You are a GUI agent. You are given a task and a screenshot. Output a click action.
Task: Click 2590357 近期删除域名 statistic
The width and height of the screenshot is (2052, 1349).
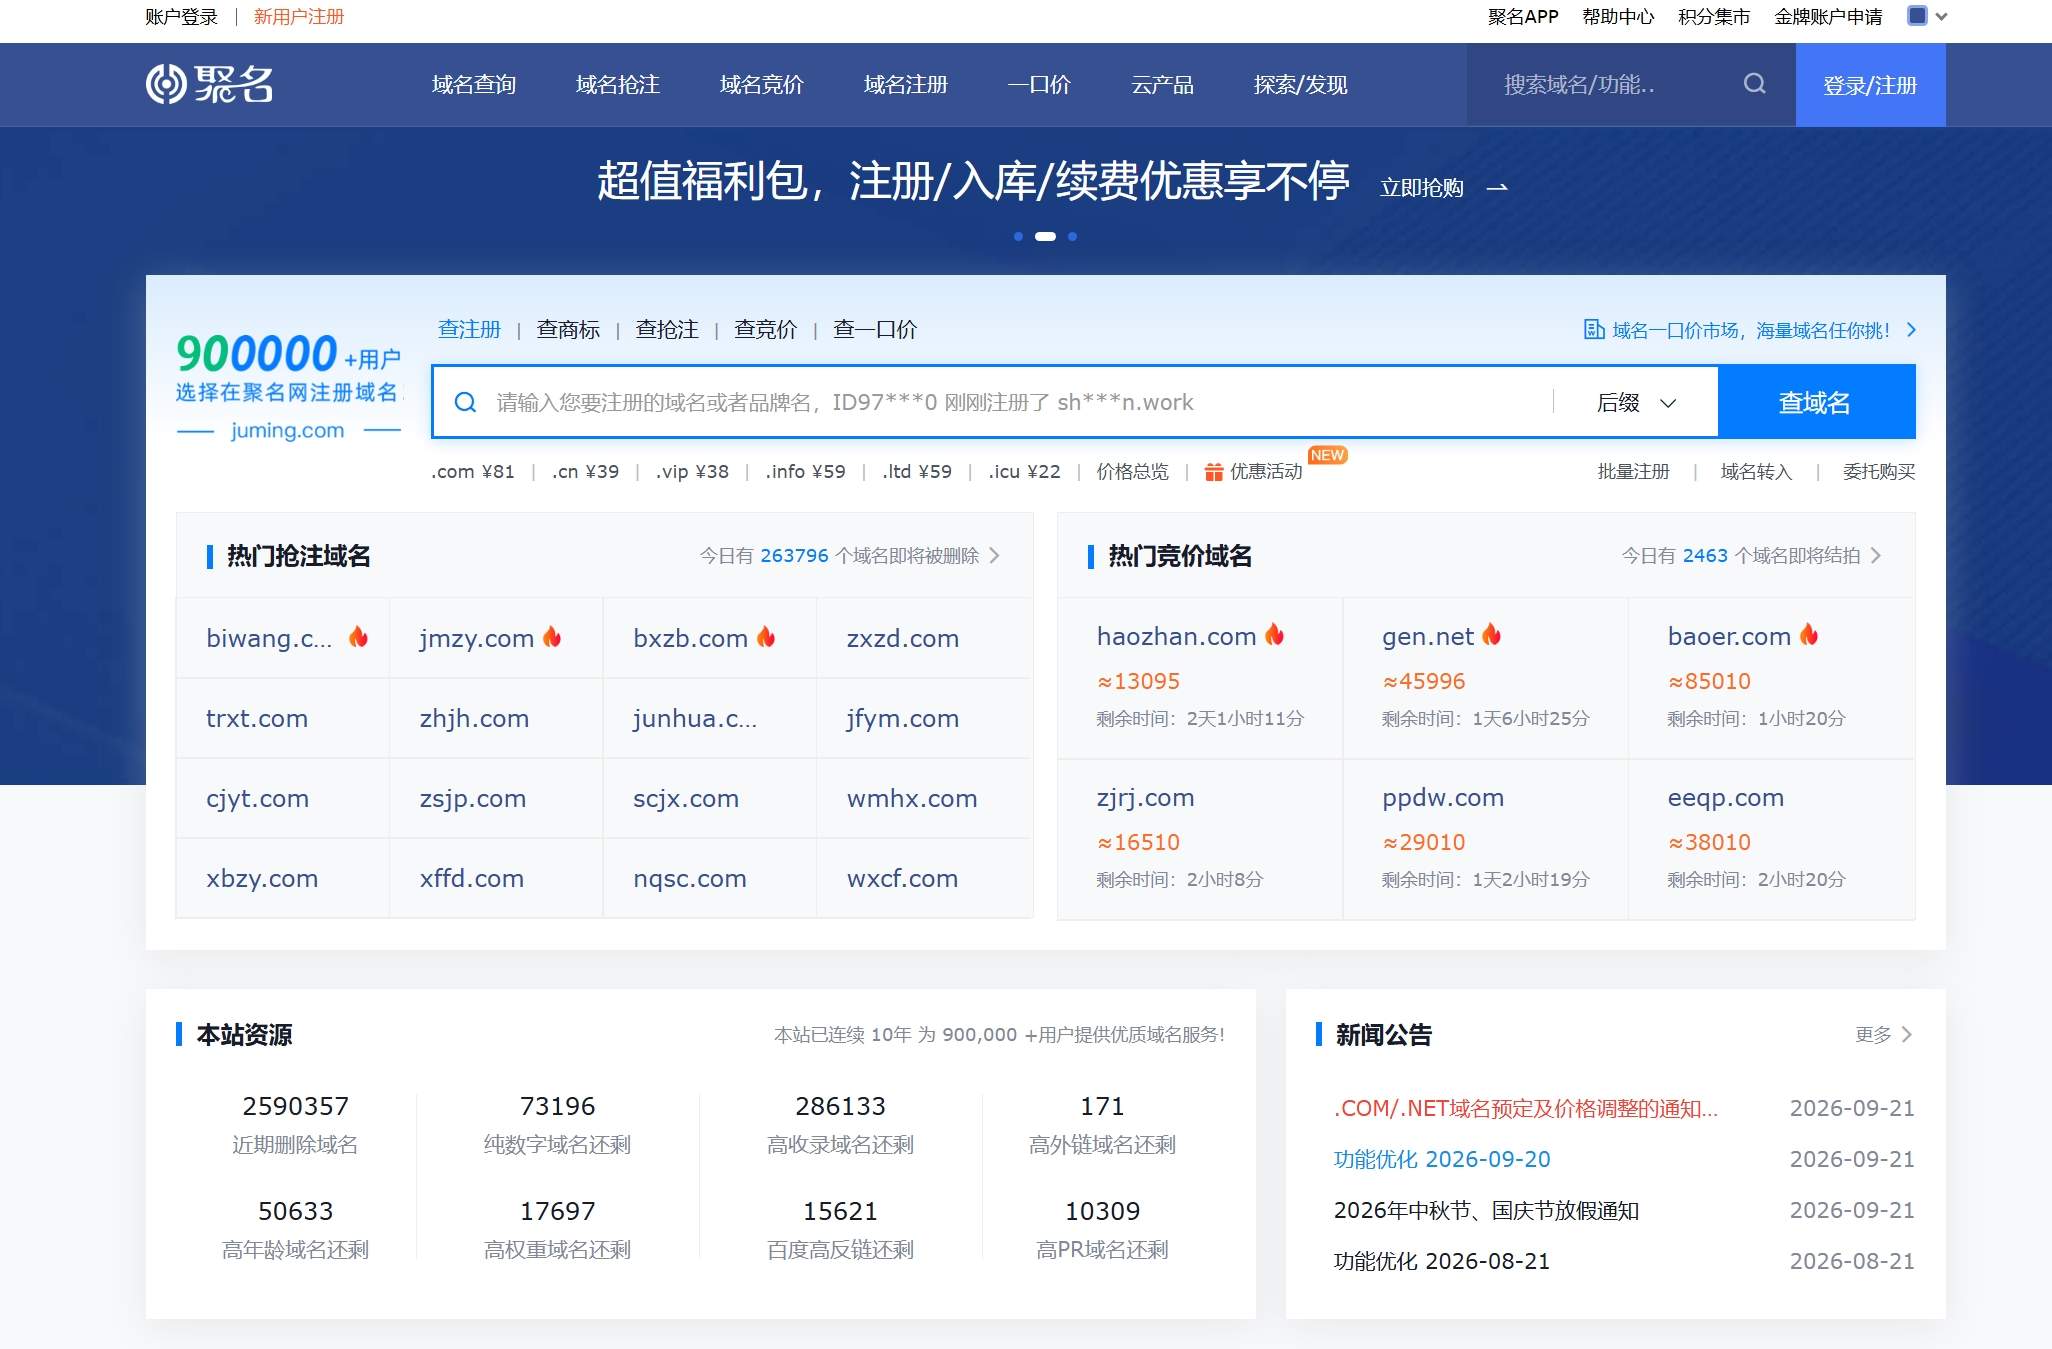click(x=295, y=1124)
